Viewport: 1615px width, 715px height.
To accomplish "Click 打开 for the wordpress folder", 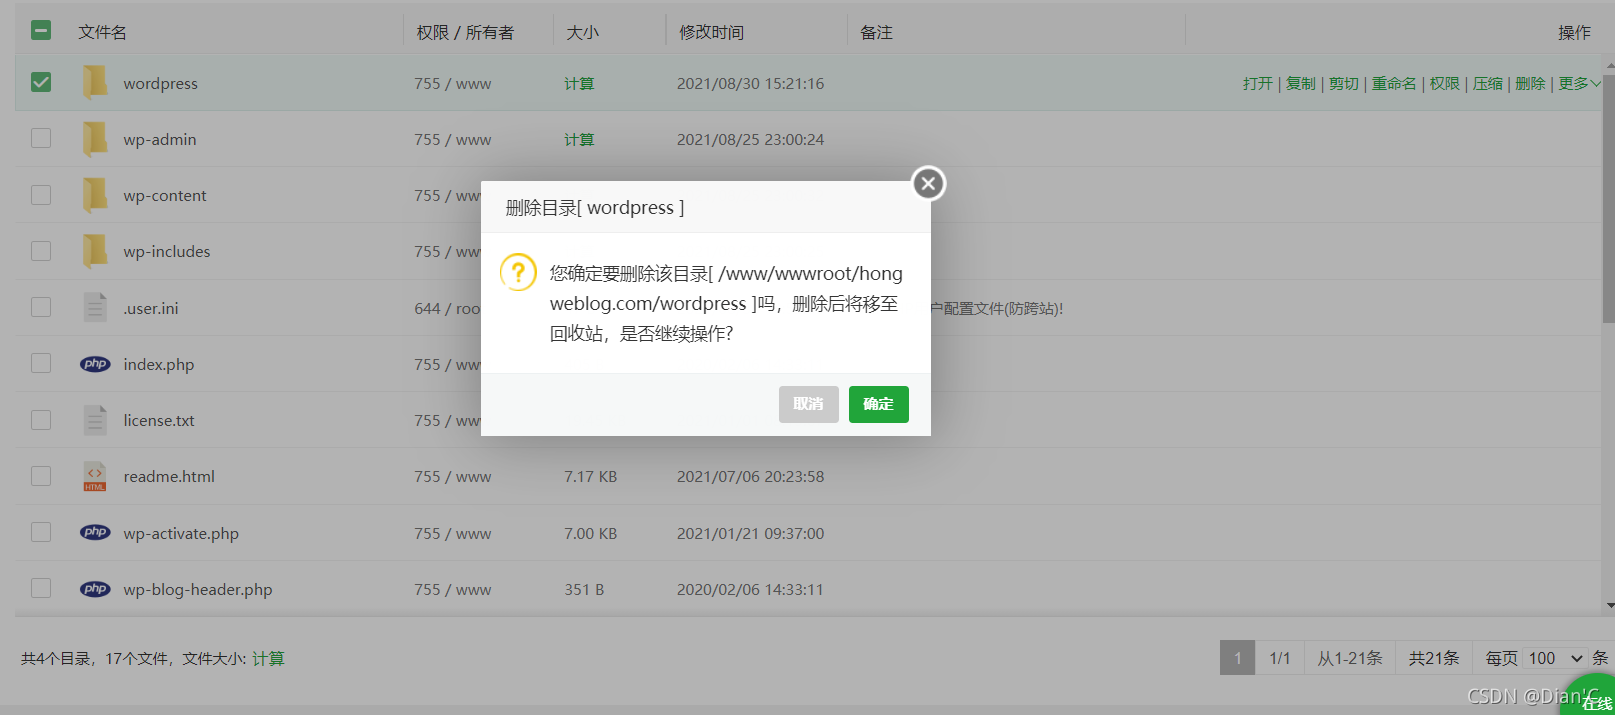I will [x=1258, y=83].
